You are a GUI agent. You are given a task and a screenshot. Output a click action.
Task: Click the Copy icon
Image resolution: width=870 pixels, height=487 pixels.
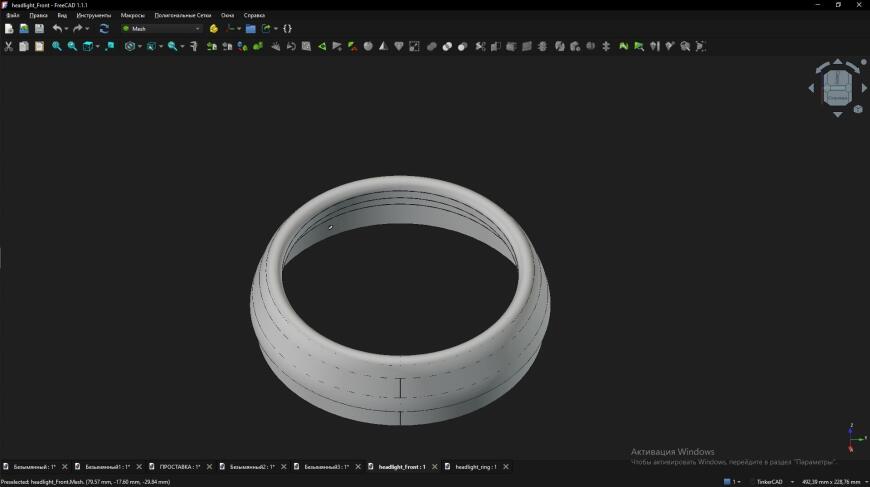point(24,47)
